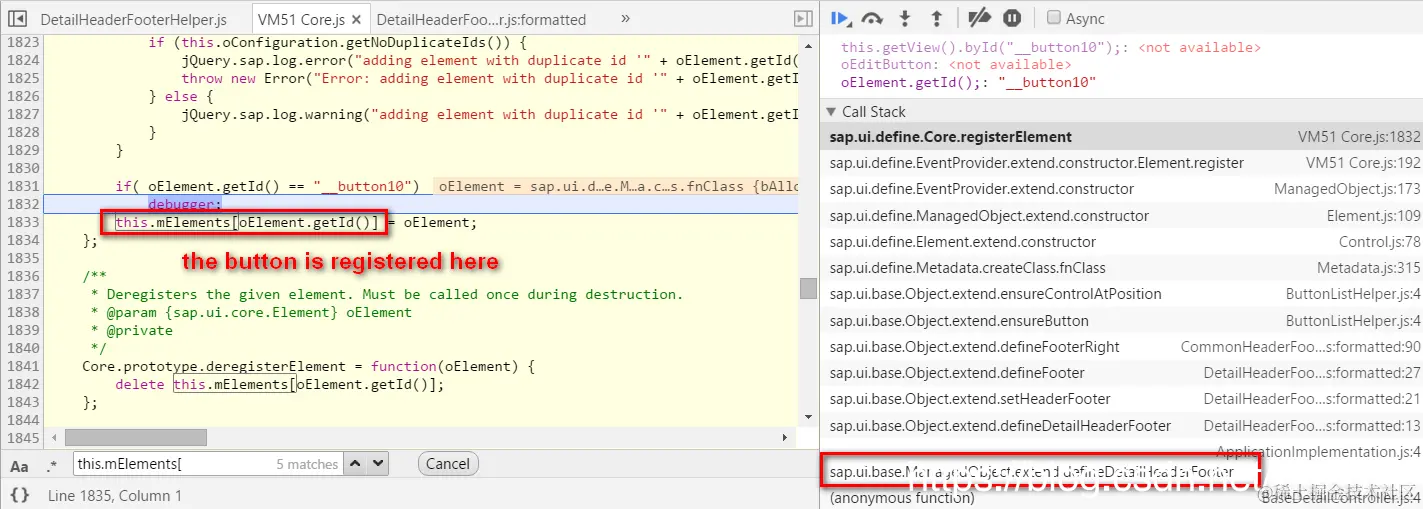This screenshot has height=509, width=1423.
Task: Pretty print the source with braces icon
Action: pyautogui.click(x=19, y=495)
